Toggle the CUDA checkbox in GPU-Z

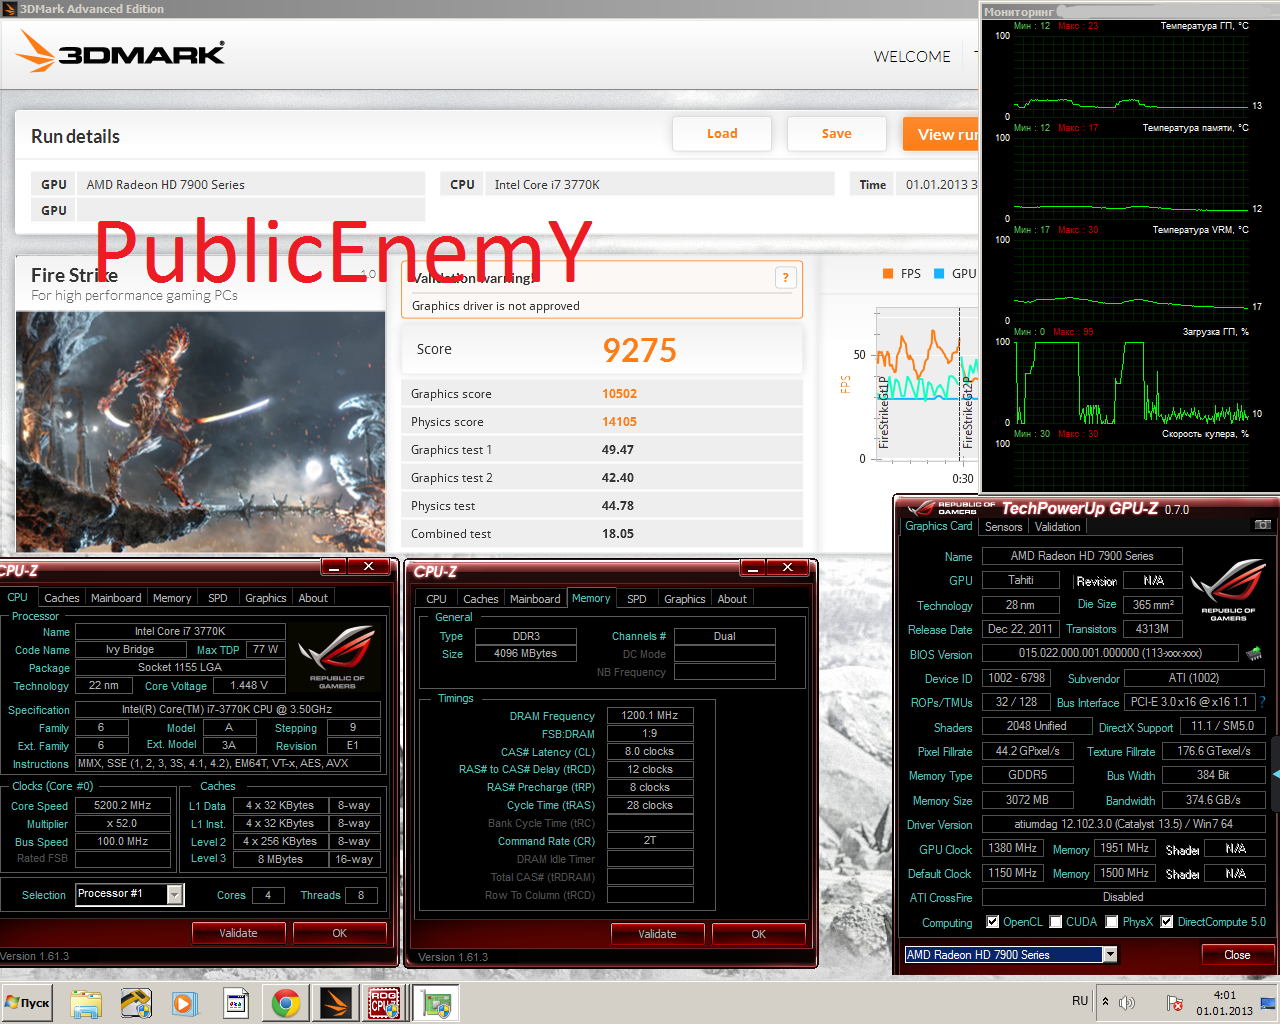tap(1055, 922)
